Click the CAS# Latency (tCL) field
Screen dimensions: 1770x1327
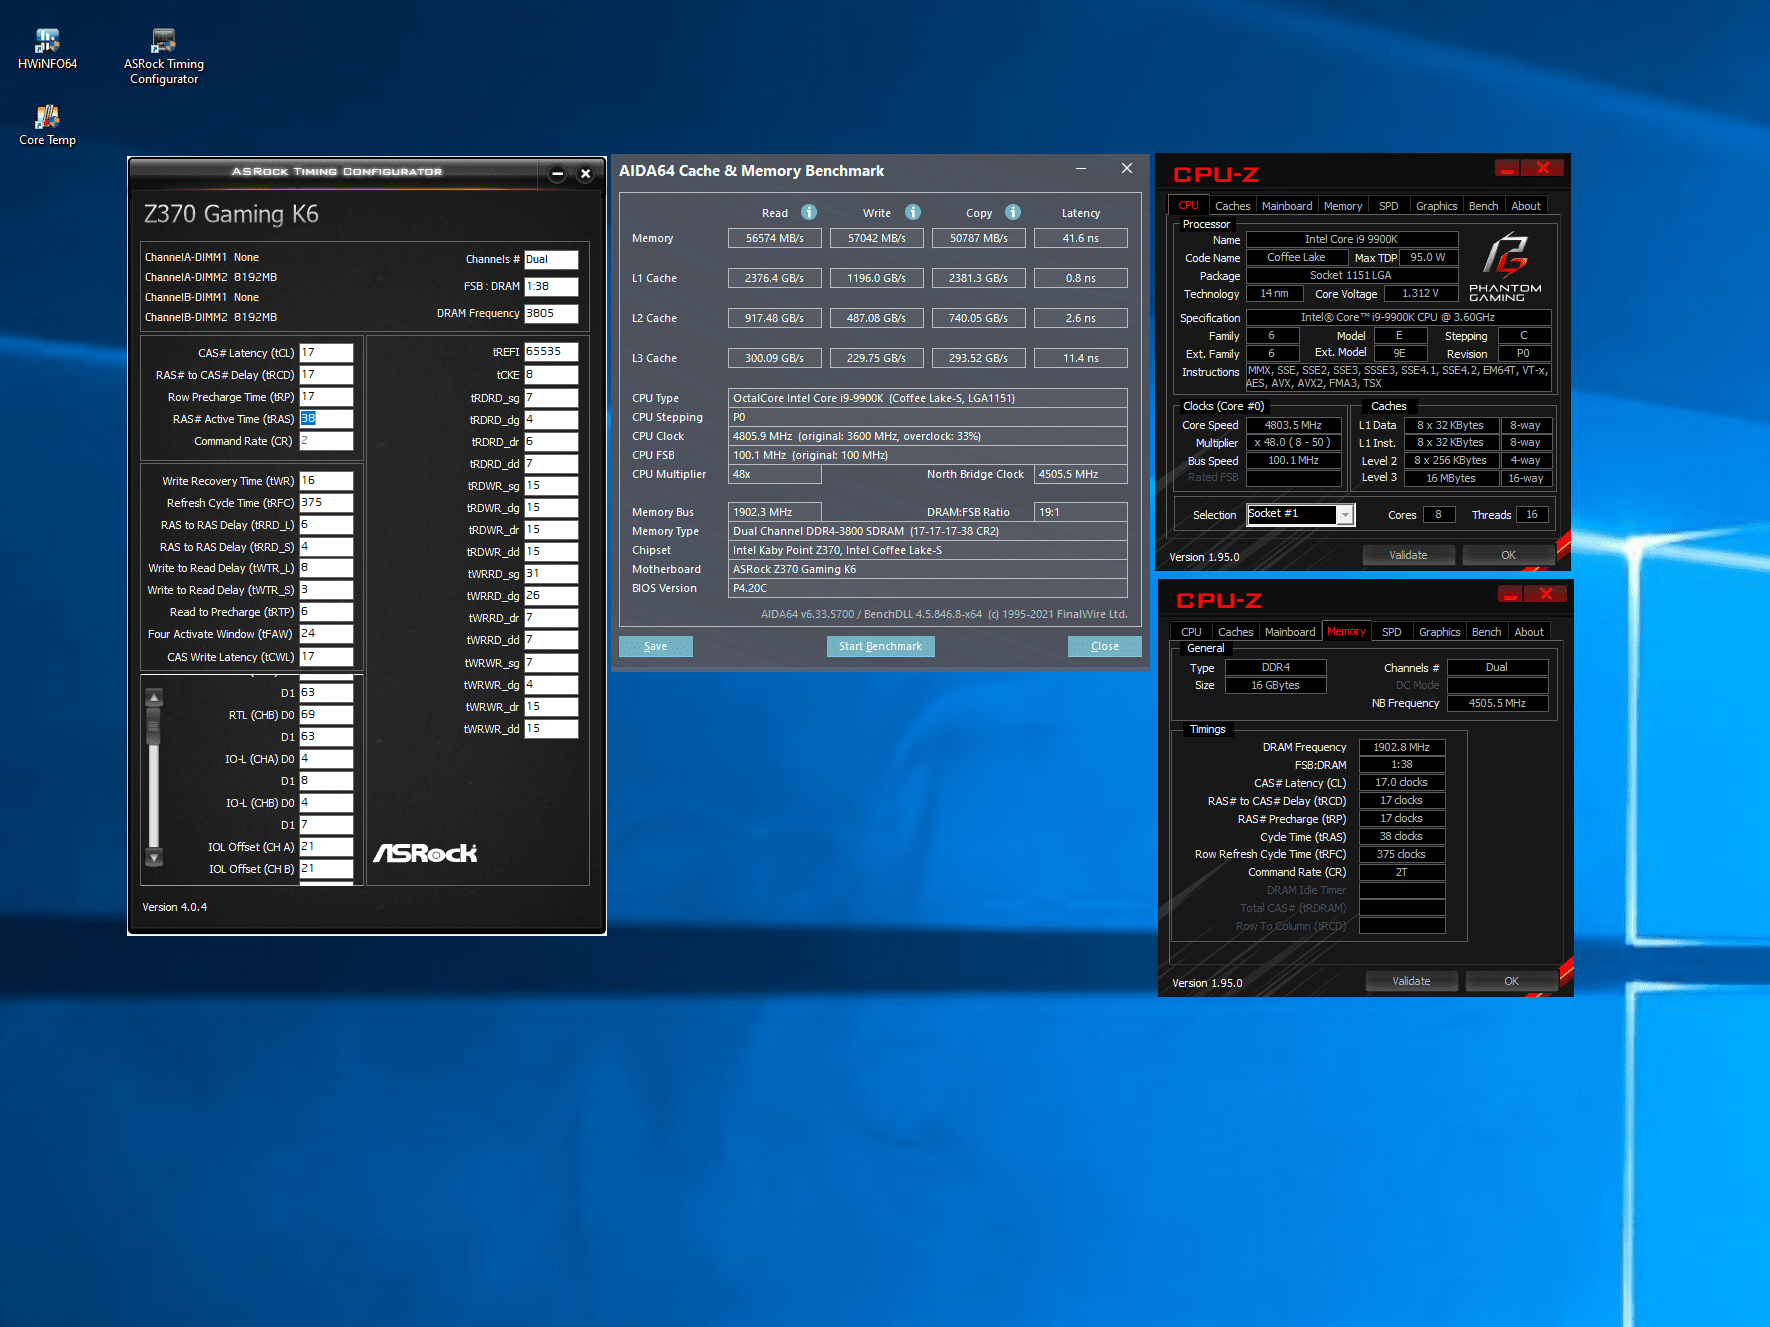(326, 353)
